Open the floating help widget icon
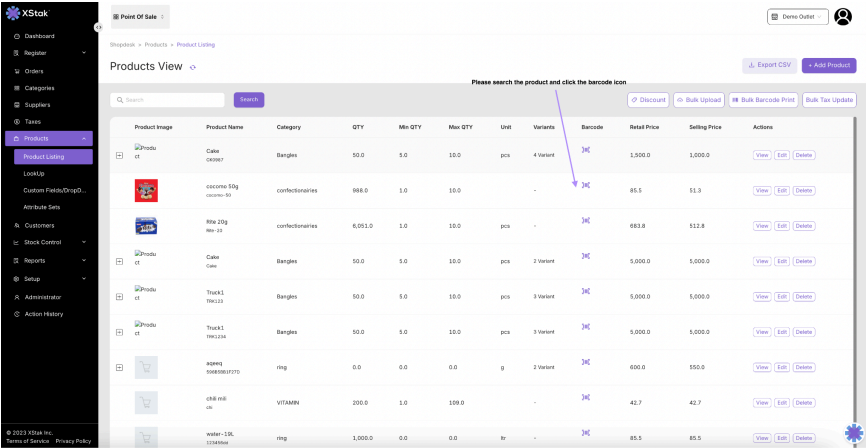Viewport: 866px width, 448px height. click(852, 433)
